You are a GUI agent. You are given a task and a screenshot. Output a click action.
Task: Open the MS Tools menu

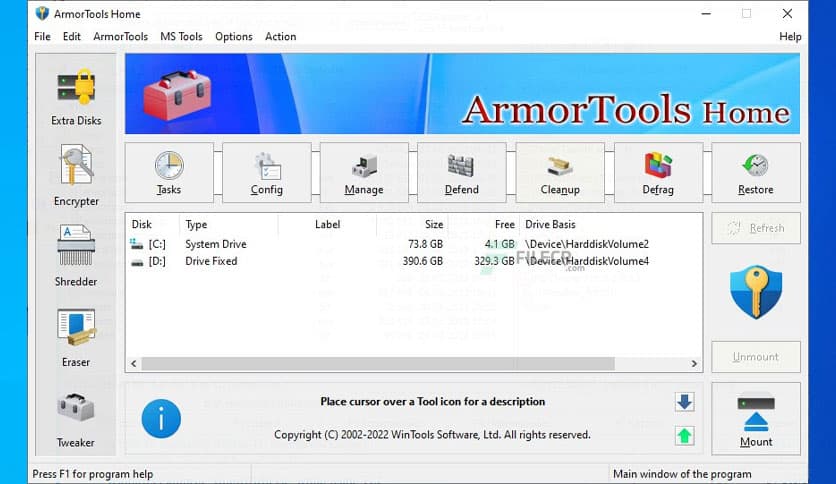point(181,36)
